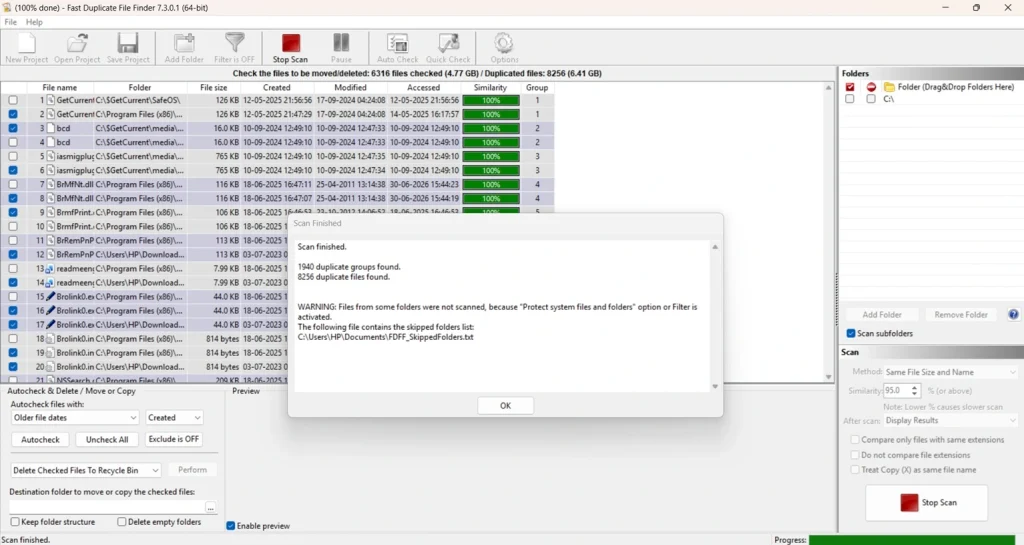Image resolution: width=1024 pixels, height=545 pixels.
Task: Uncheck row 8 BrMfNt.dll checkbox
Action: click(x=13, y=198)
